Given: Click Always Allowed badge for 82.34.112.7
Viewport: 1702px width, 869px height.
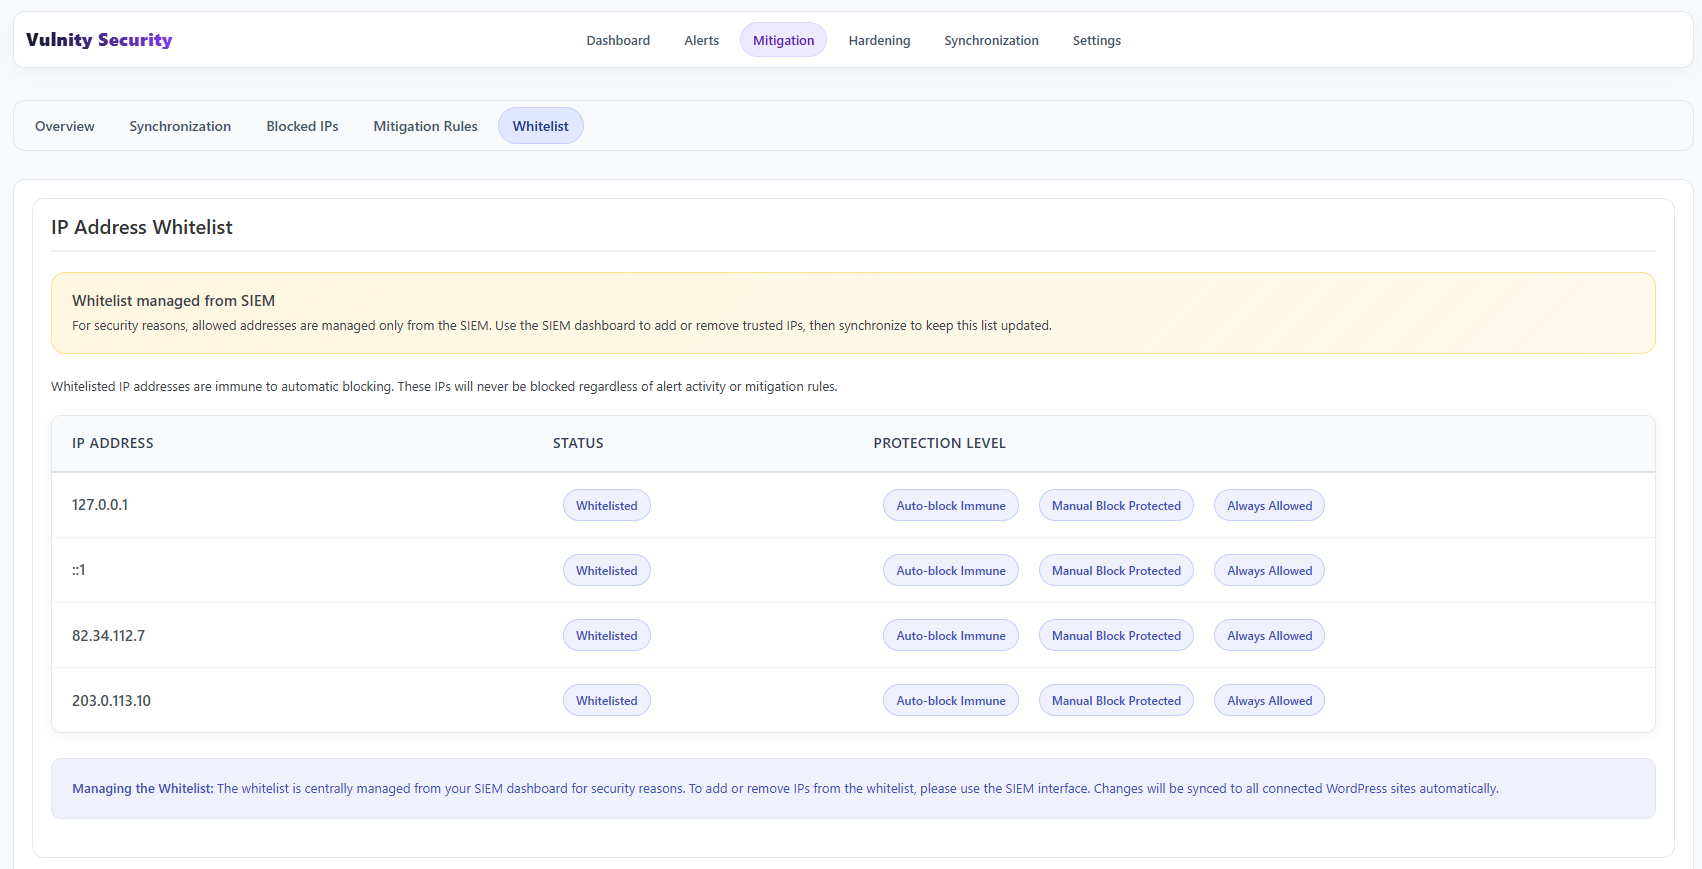Looking at the screenshot, I should 1269,635.
